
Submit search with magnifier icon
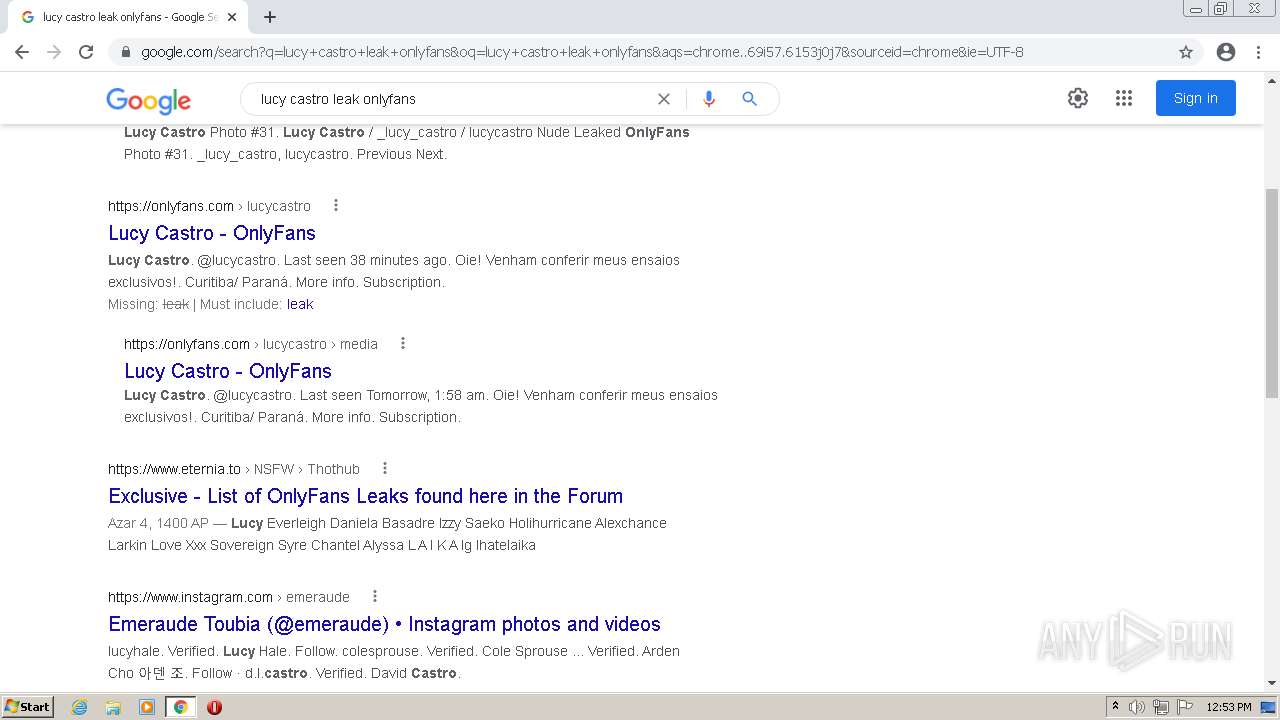click(750, 99)
